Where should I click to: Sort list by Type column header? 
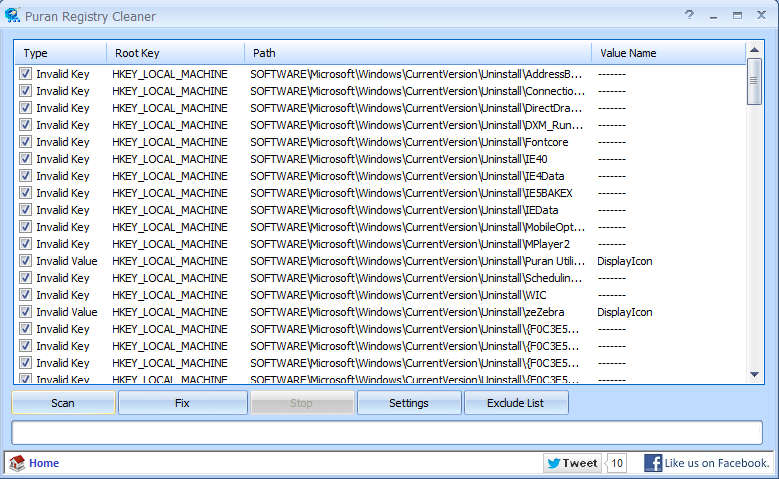(x=61, y=53)
